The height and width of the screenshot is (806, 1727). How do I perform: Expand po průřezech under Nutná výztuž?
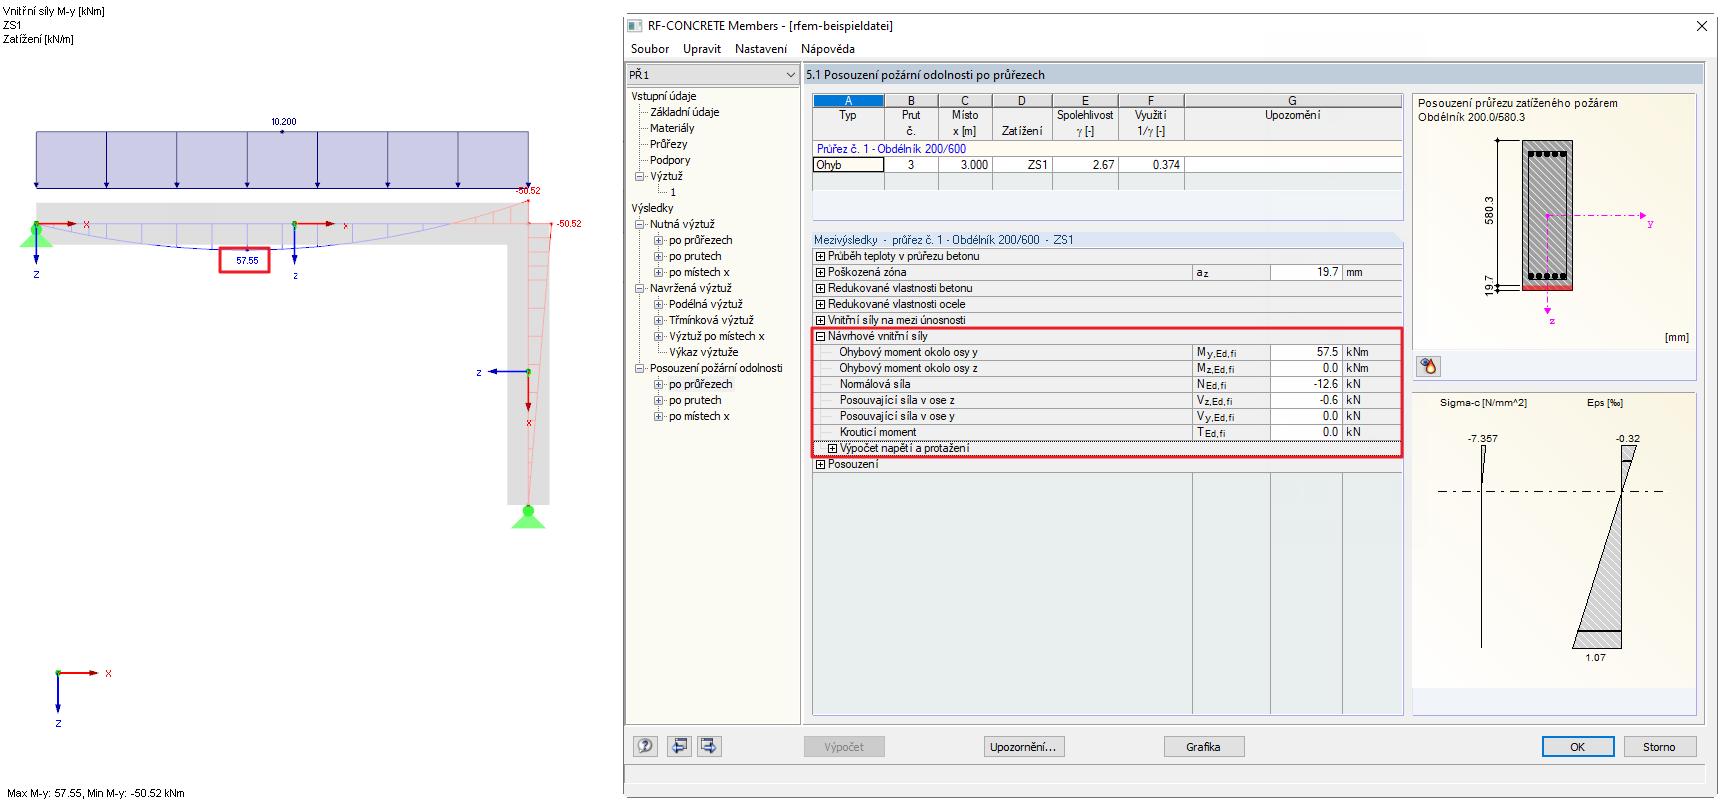pos(659,240)
